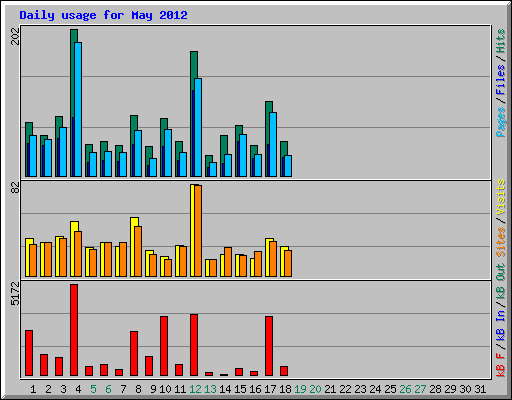512x400 pixels.
Task: Click the yellow visits bar for day 8
Action: 133,247
